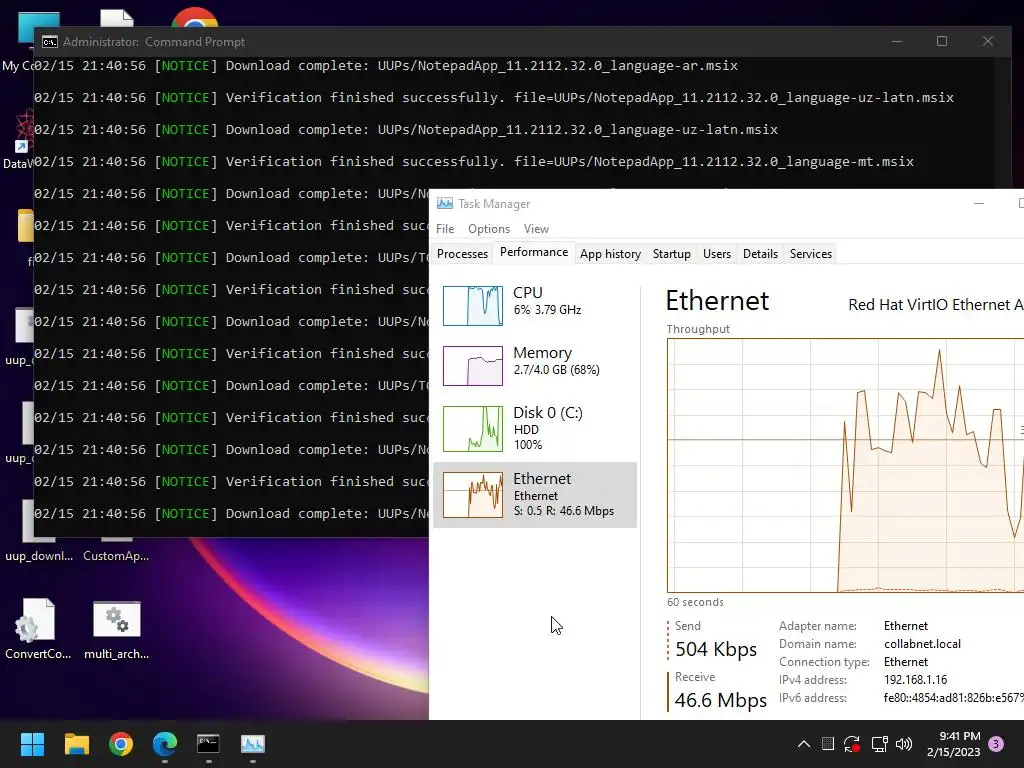Image resolution: width=1024 pixels, height=768 pixels.
Task: Minimize the Command Prompt window
Action: (x=897, y=41)
